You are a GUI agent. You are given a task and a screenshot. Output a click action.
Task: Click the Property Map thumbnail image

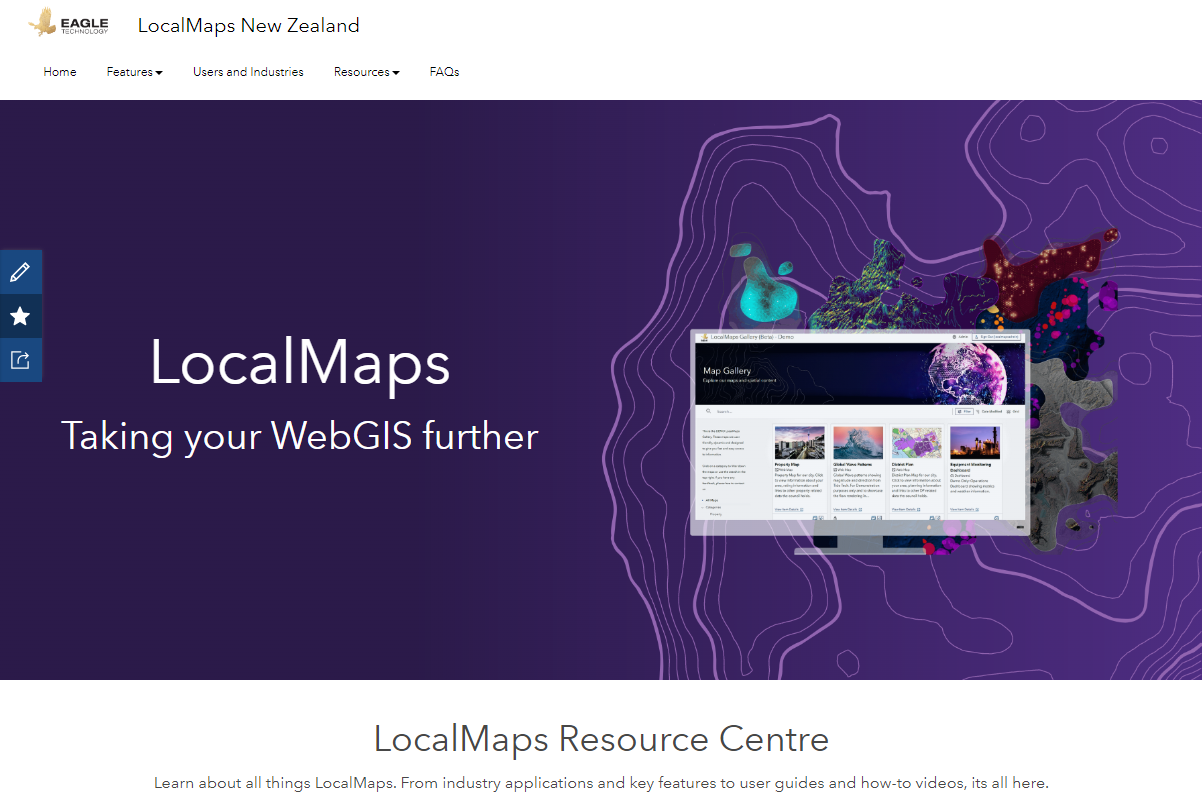pos(801,443)
